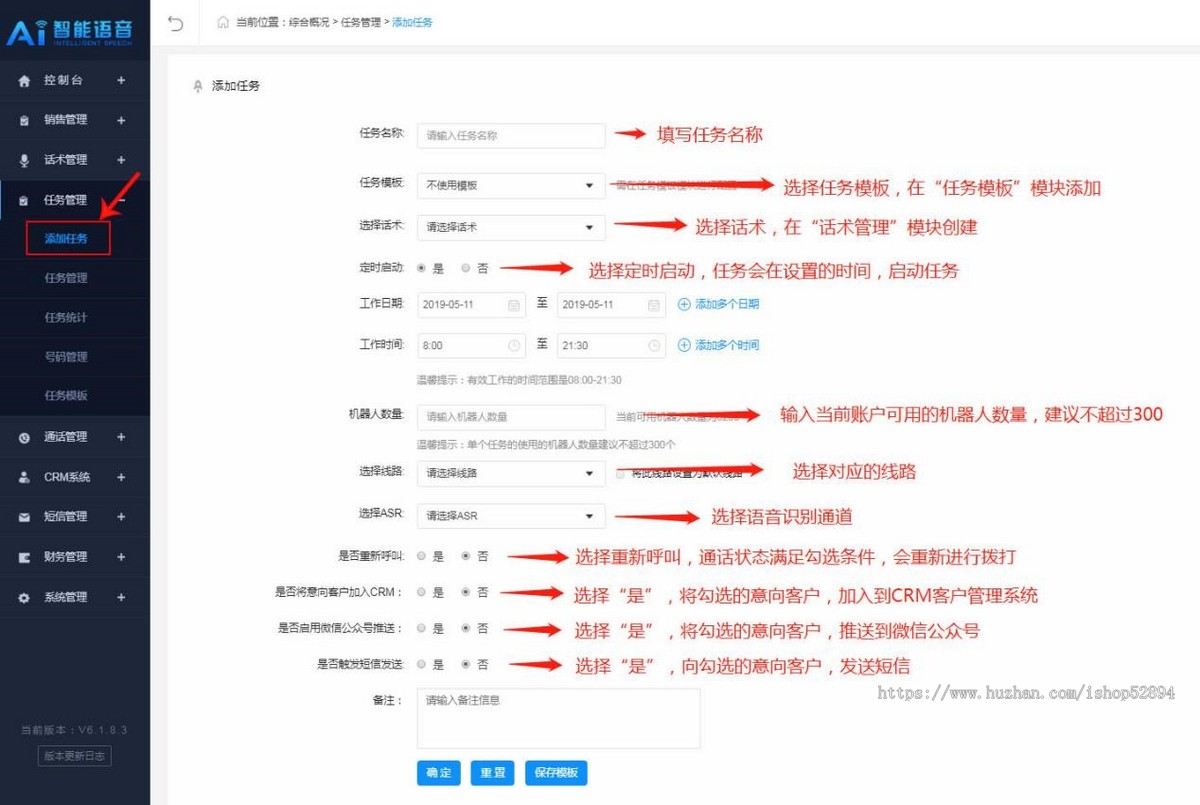
Task: Open the 选择话术 dropdown
Action: [511, 227]
